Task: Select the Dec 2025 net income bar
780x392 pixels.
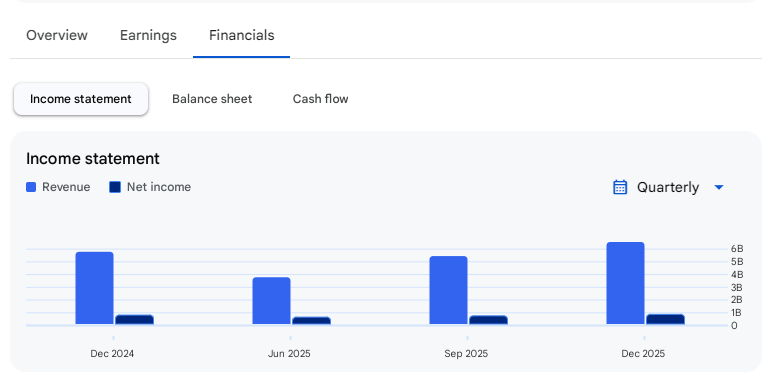Action: click(x=666, y=320)
